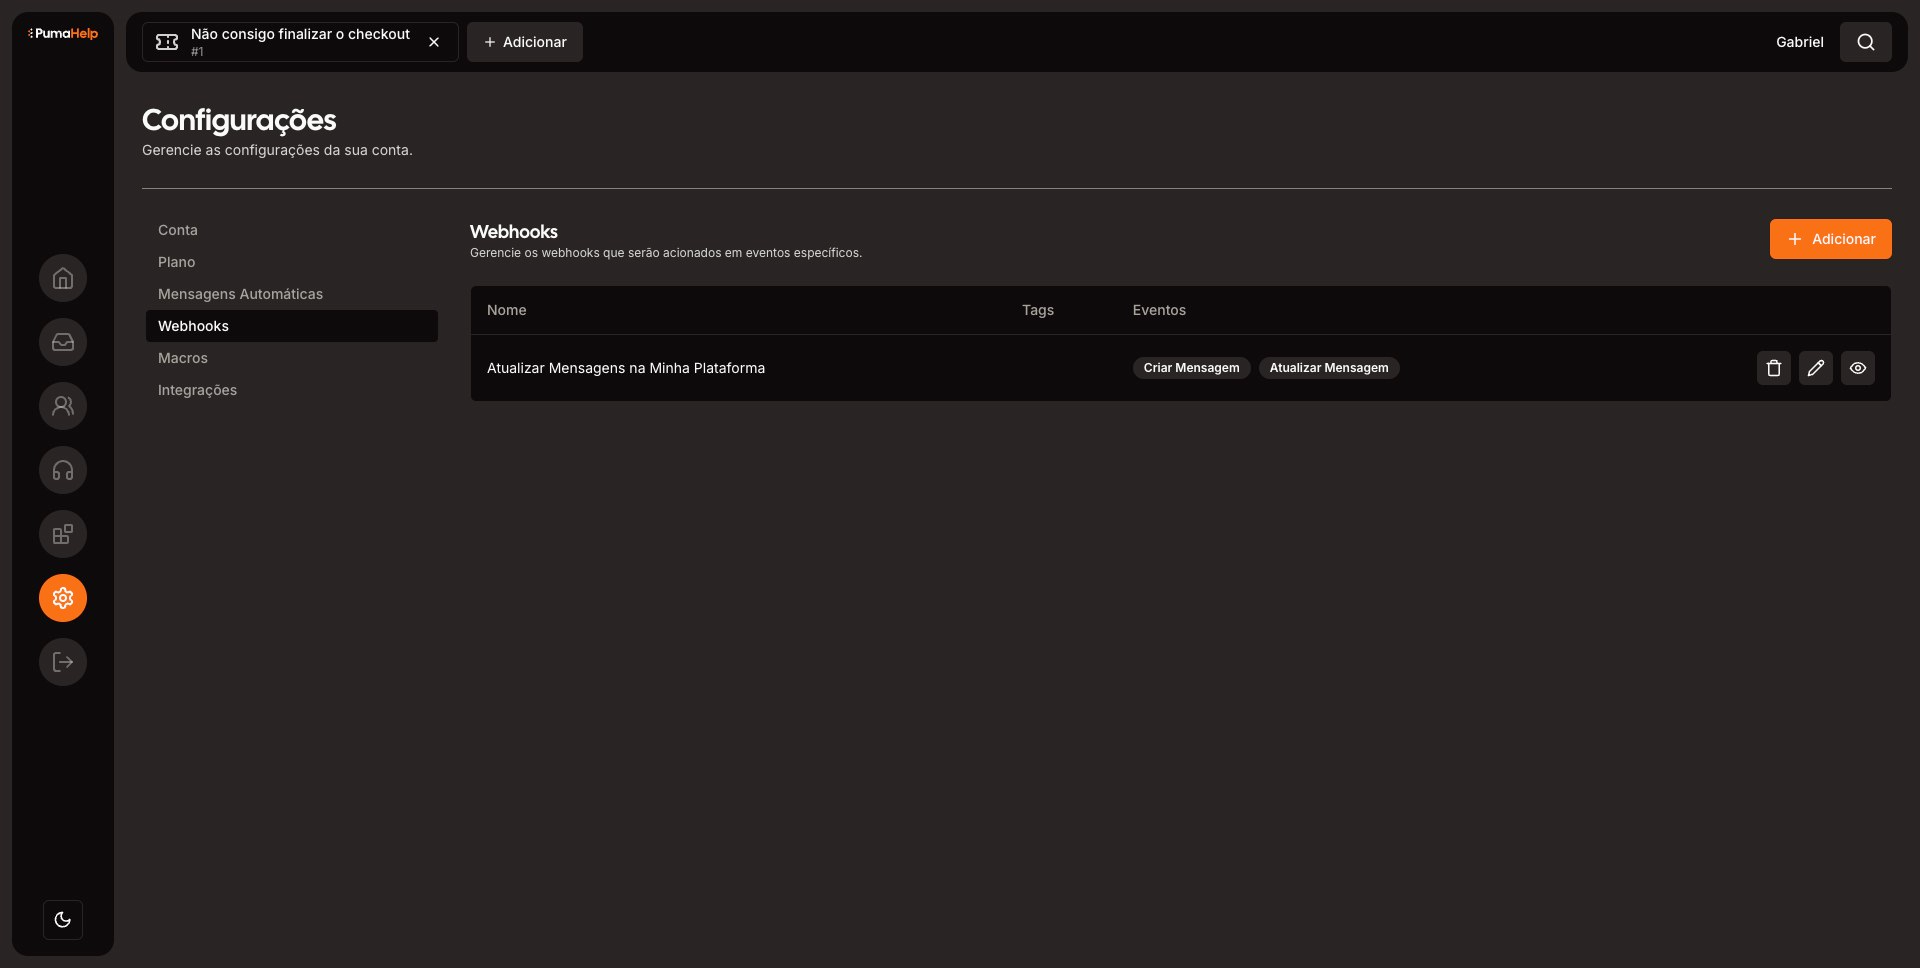Open the Macros settings section
The image size is (1920, 968).
292,358
